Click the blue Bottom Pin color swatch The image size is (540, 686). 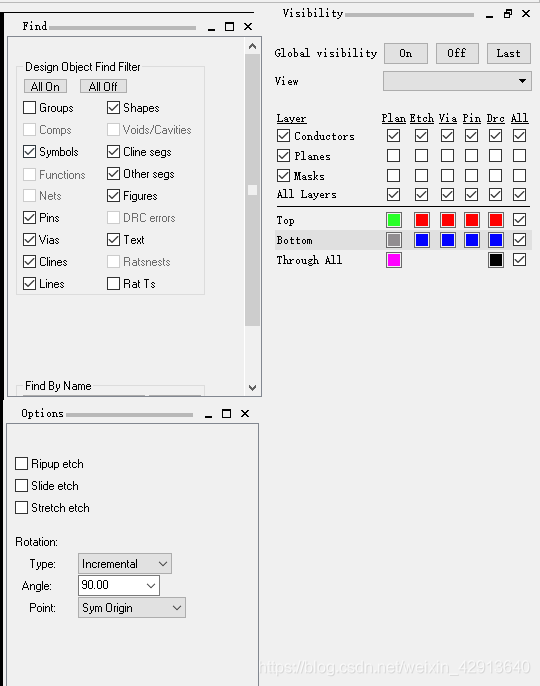pyautogui.click(x=472, y=240)
